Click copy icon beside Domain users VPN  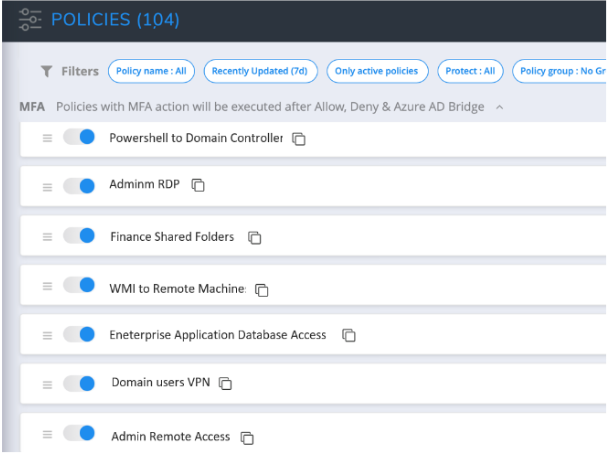[x=225, y=383]
